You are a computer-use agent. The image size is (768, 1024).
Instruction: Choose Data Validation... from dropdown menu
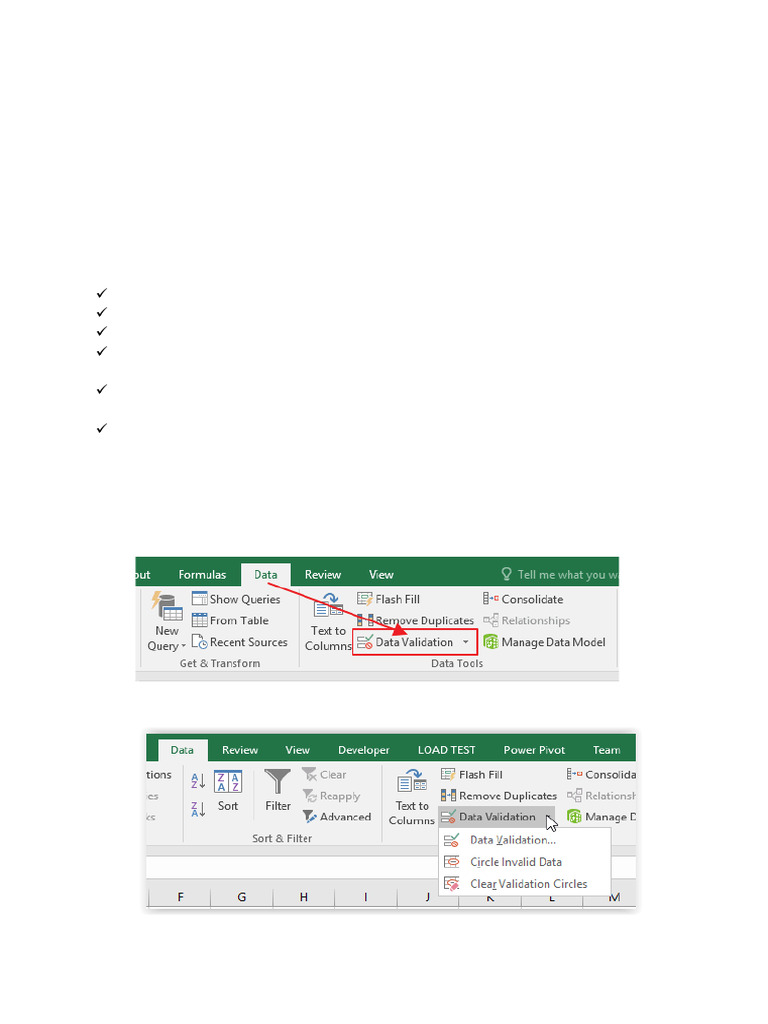(525, 840)
